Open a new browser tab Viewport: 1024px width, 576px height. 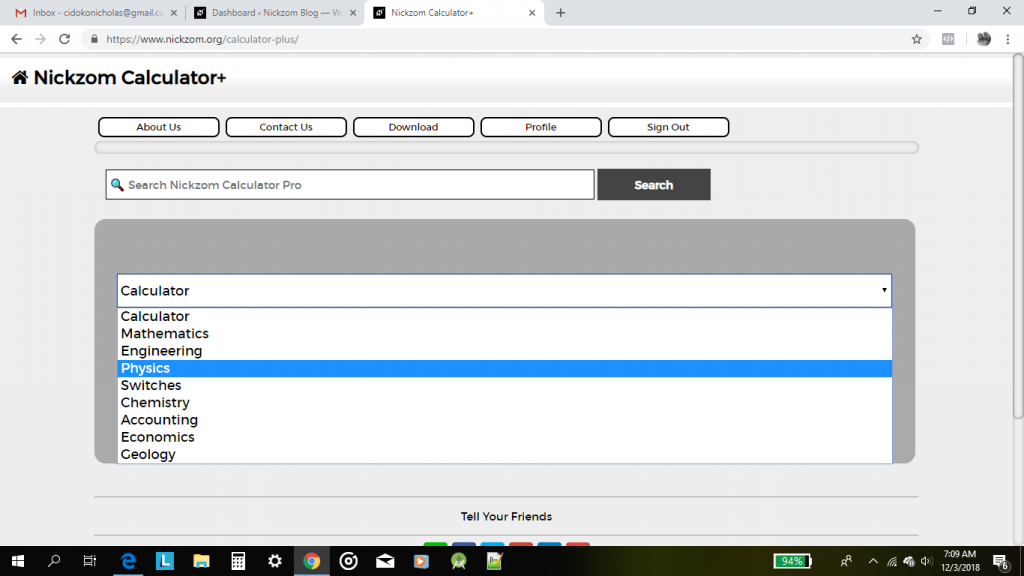[x=560, y=12]
